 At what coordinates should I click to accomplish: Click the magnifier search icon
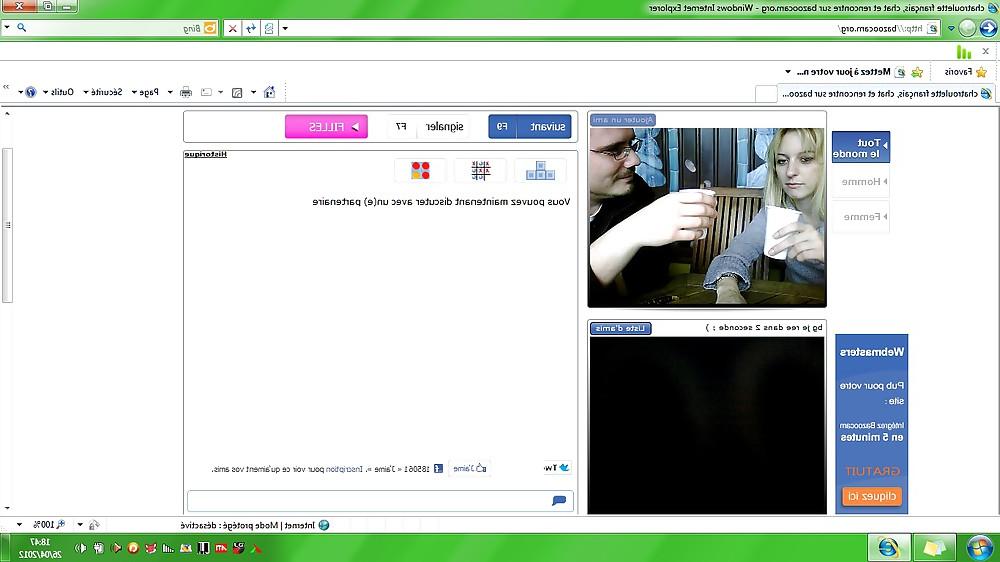point(22,27)
